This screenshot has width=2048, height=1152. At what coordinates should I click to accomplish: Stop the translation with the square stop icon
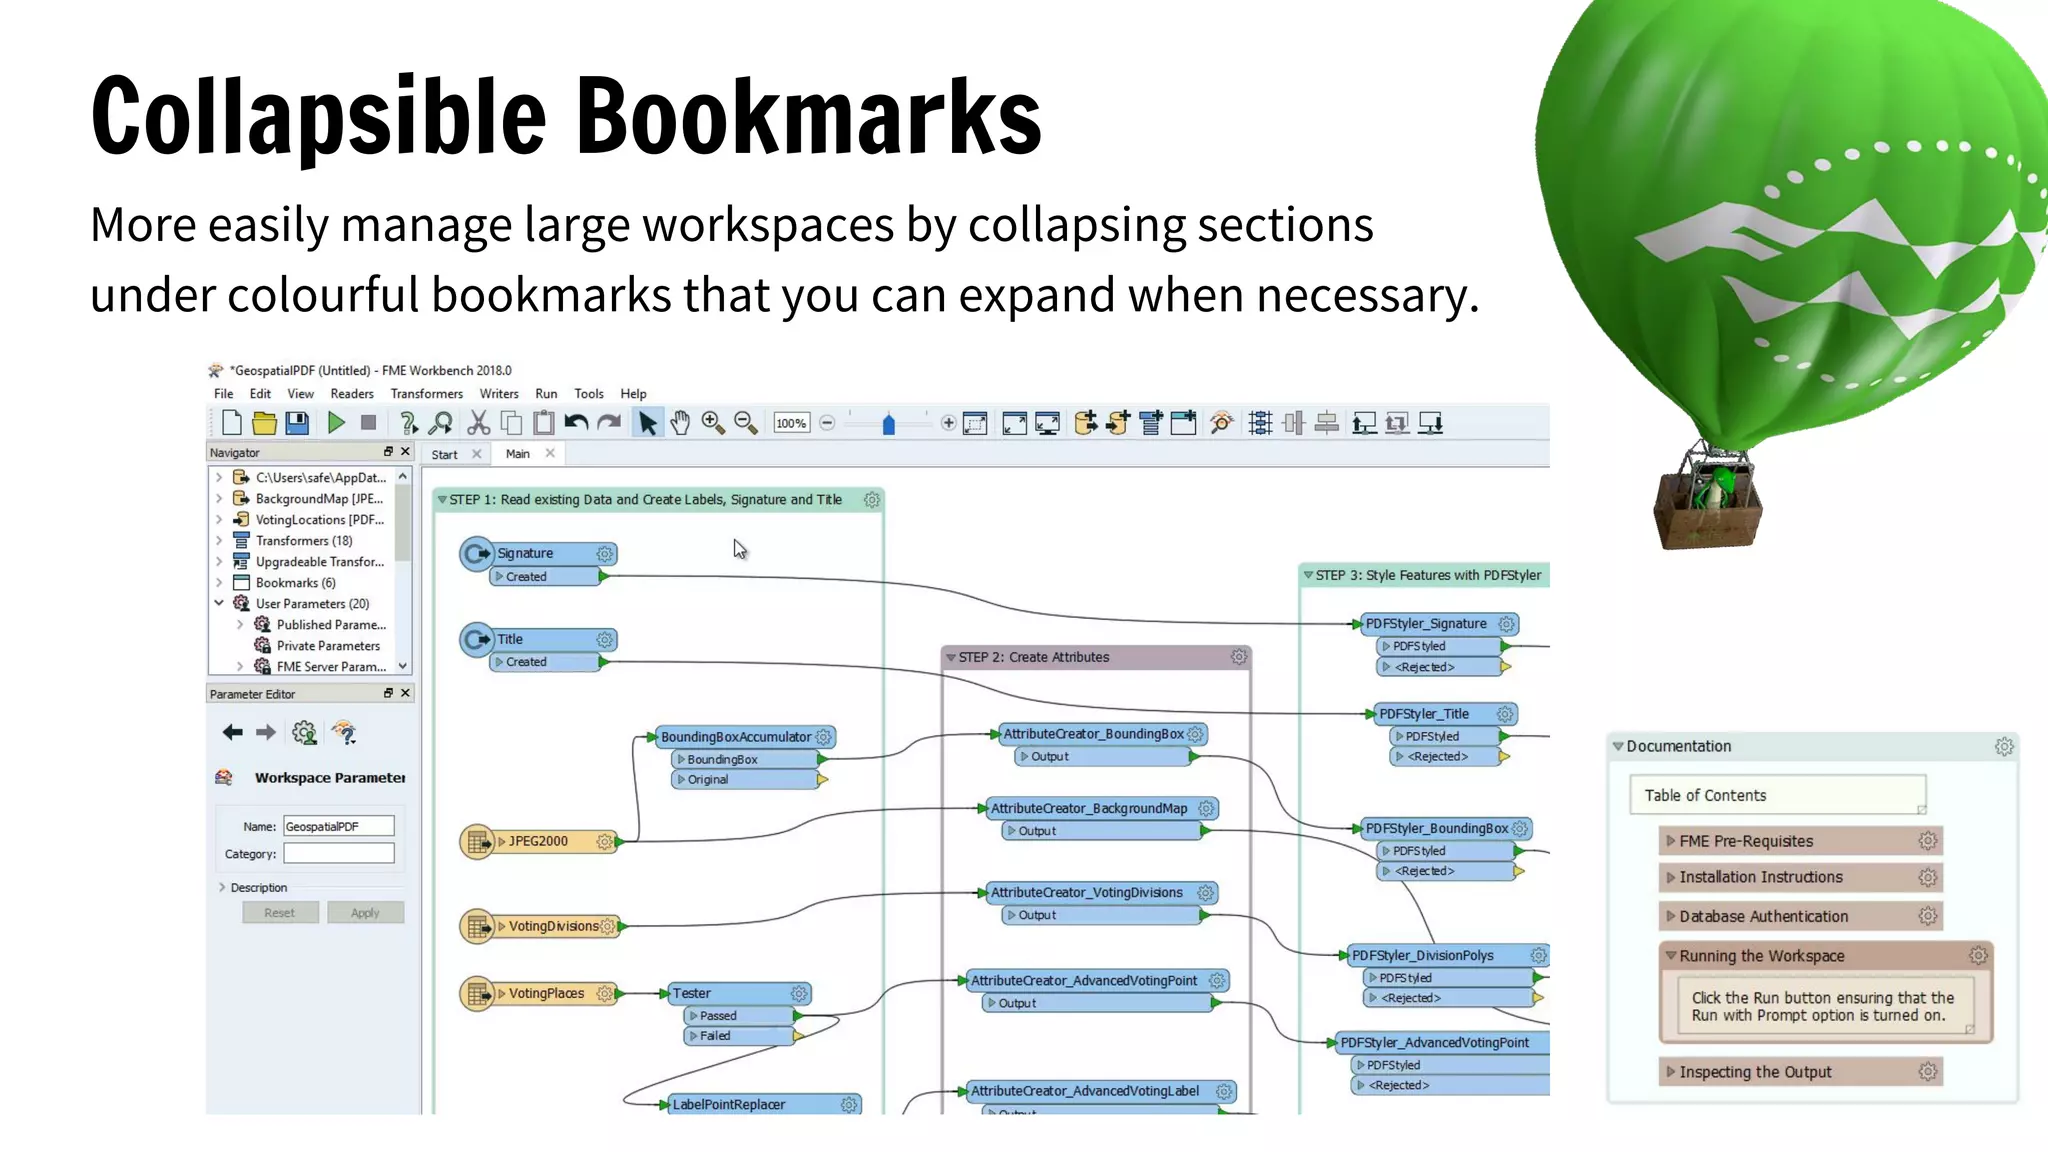[x=368, y=423]
